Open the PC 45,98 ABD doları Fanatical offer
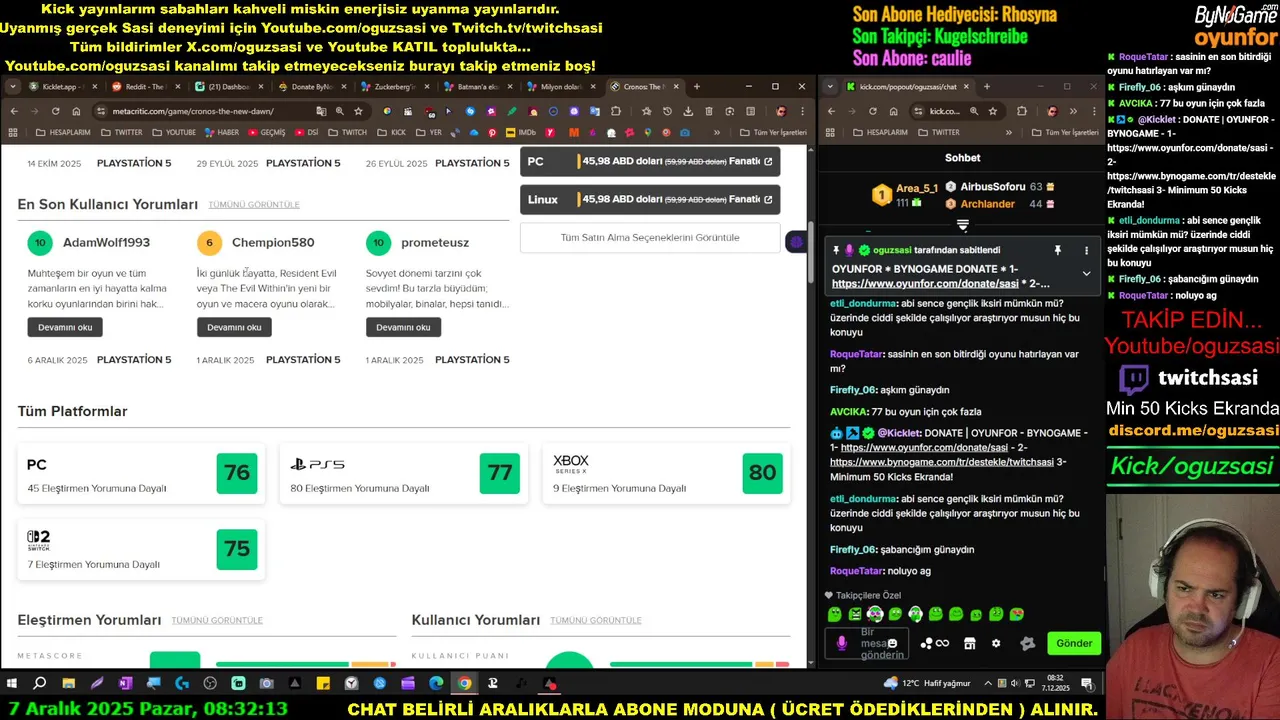Screen dimensions: 1280x720 tap(650, 161)
